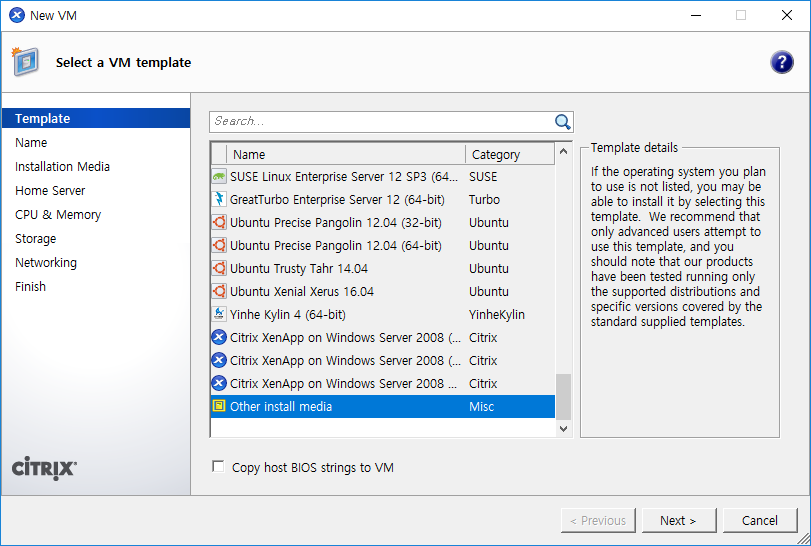811x546 pixels.
Task: Click the Misc category cell
Action: pyautogui.click(x=482, y=406)
